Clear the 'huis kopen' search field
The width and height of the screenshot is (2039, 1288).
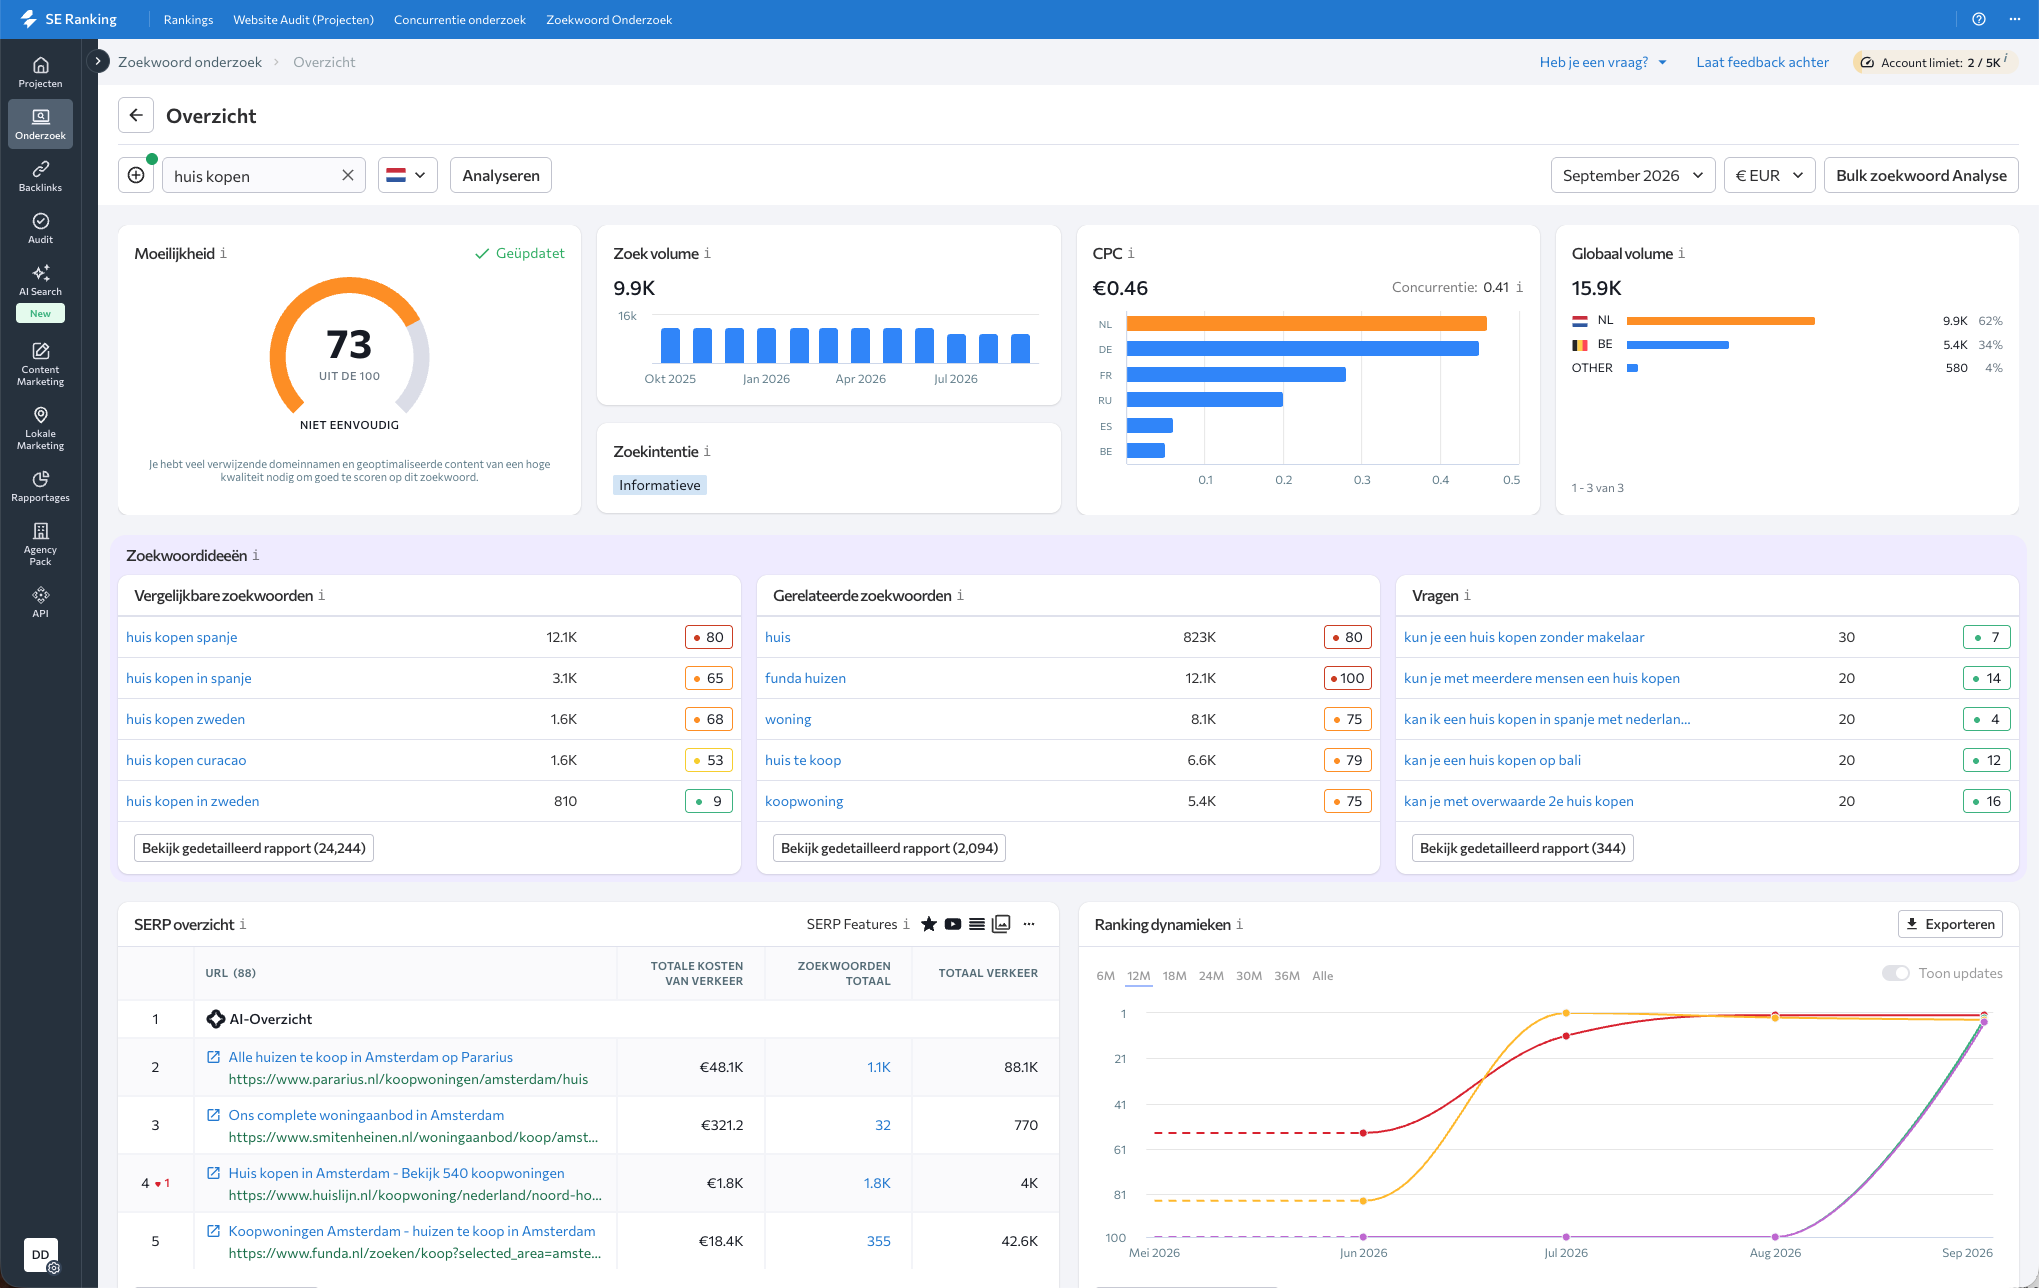pos(347,175)
